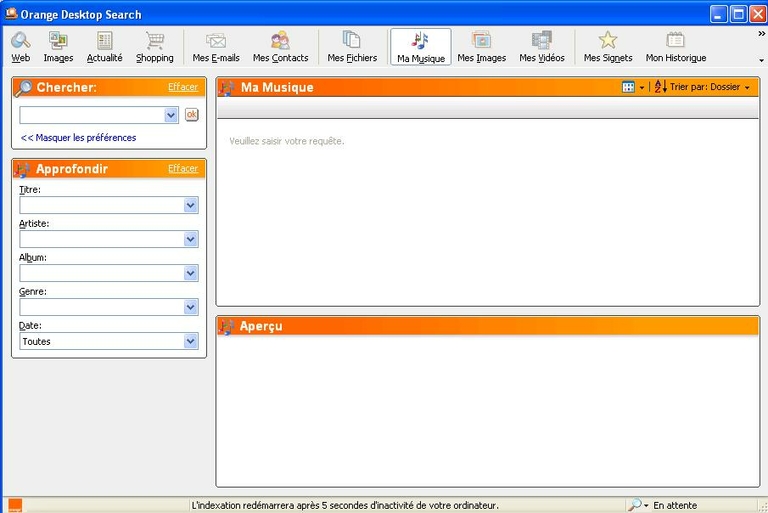Show more toolbar items with chevron
768x513 pixels.
click(761, 33)
